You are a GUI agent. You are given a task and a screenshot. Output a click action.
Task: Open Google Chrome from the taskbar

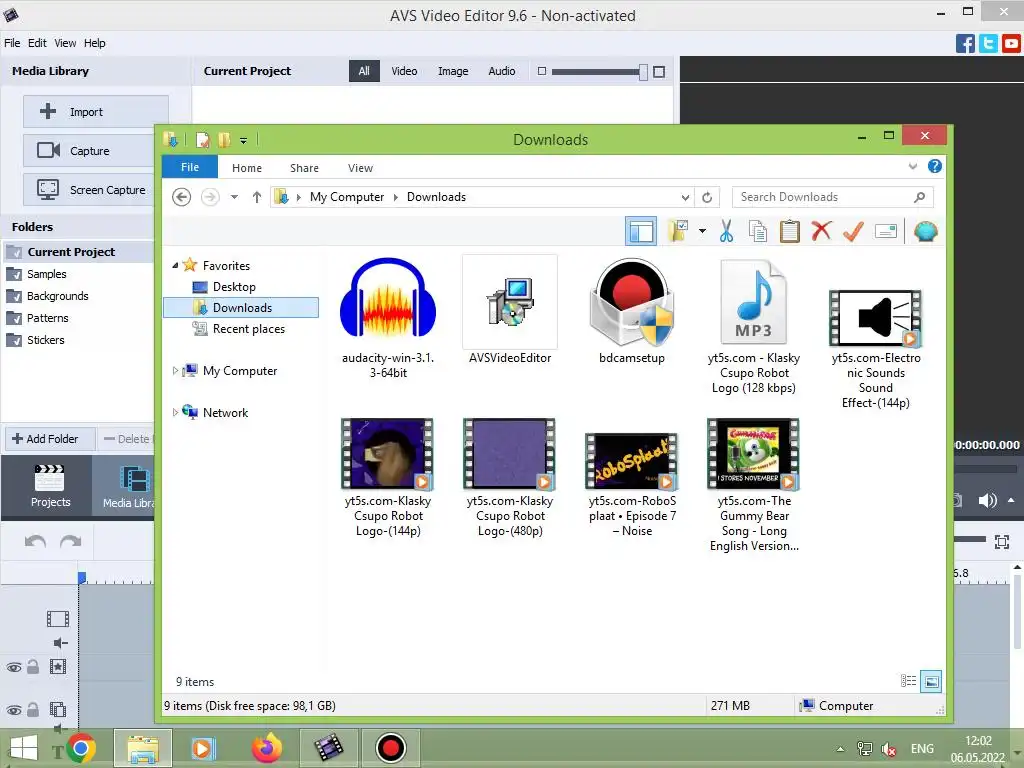click(x=81, y=748)
